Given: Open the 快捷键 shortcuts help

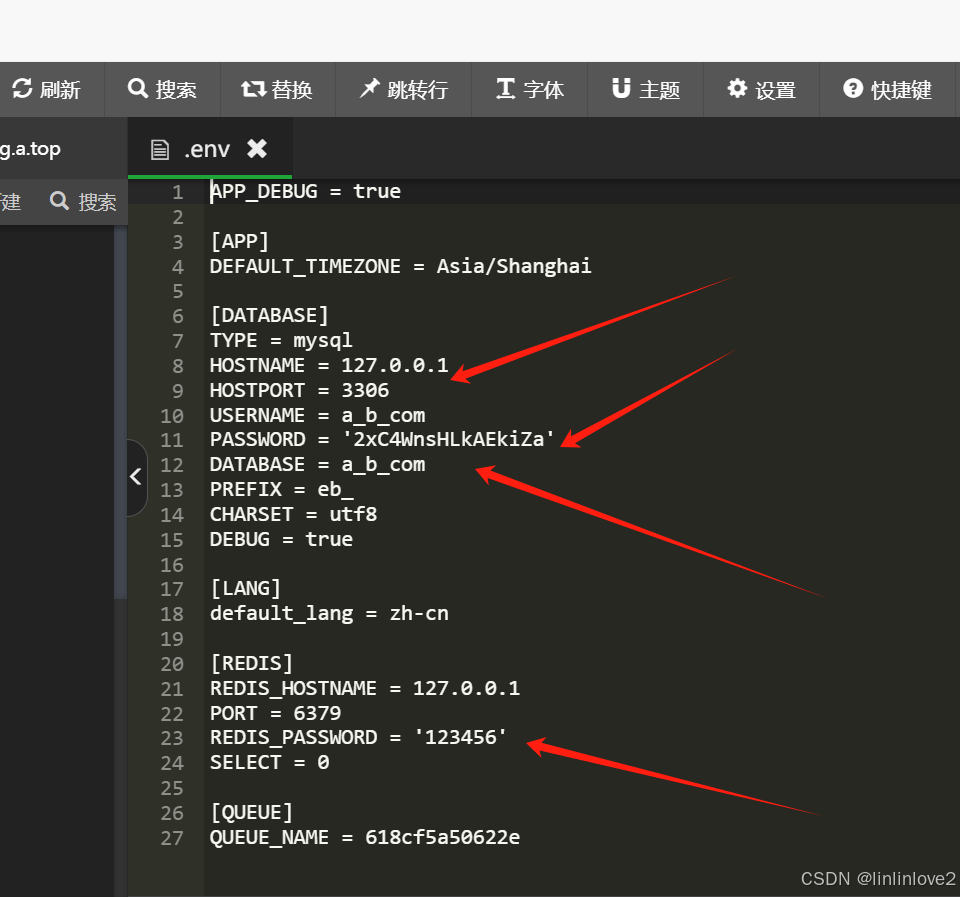Looking at the screenshot, I should pos(888,89).
